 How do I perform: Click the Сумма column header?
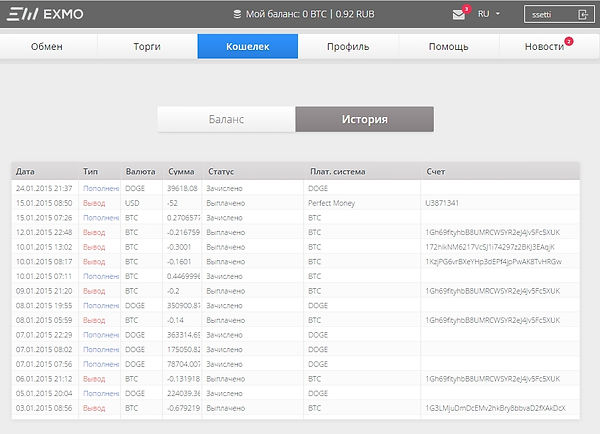(x=181, y=171)
